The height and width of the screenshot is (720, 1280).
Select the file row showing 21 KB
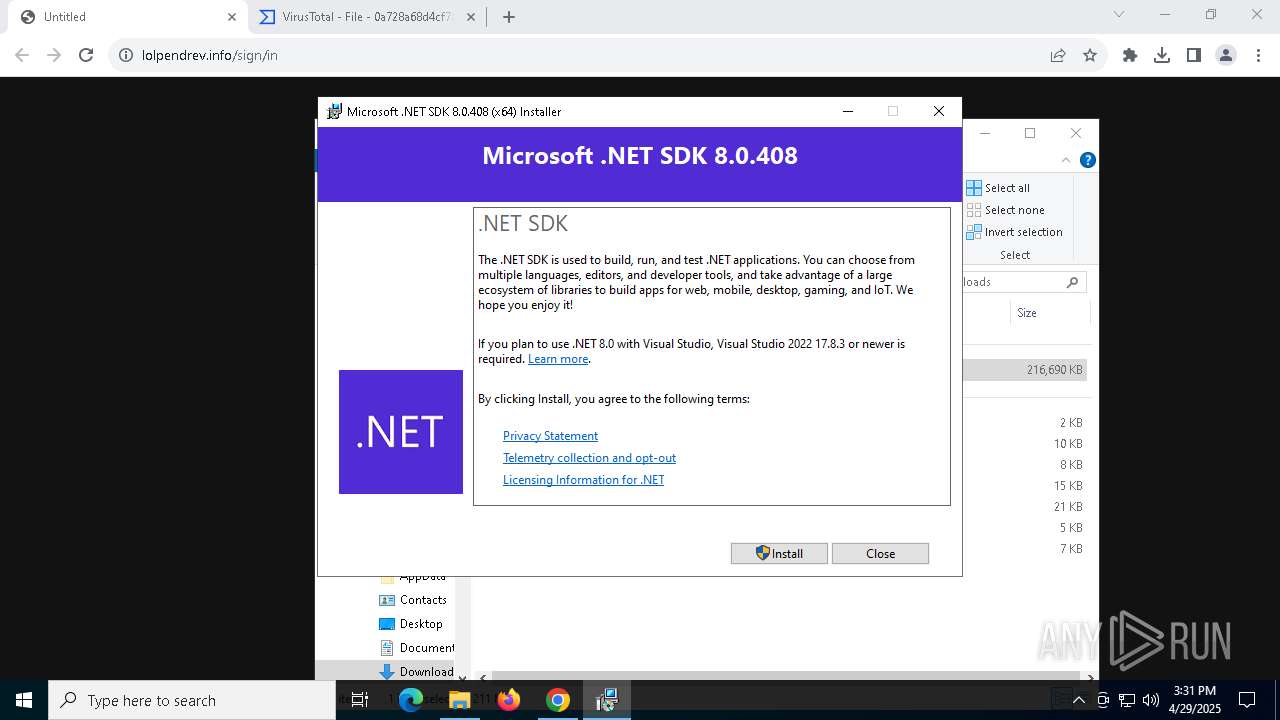click(1024, 507)
